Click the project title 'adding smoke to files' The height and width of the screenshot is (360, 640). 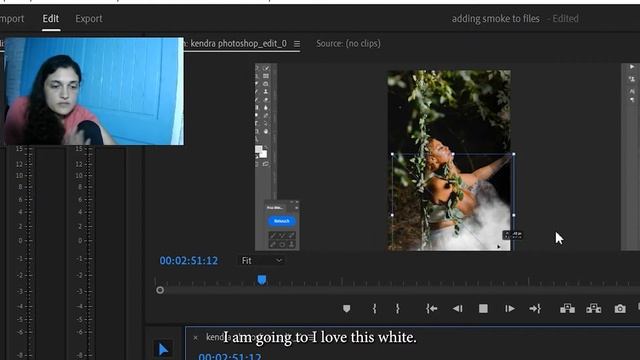496,19
